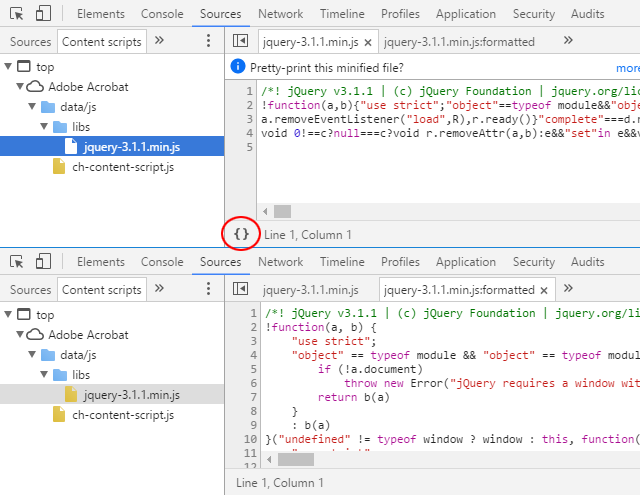This screenshot has height=495, width=640.
Task: Open three-dot navigator menu in lower panel
Action: [209, 289]
